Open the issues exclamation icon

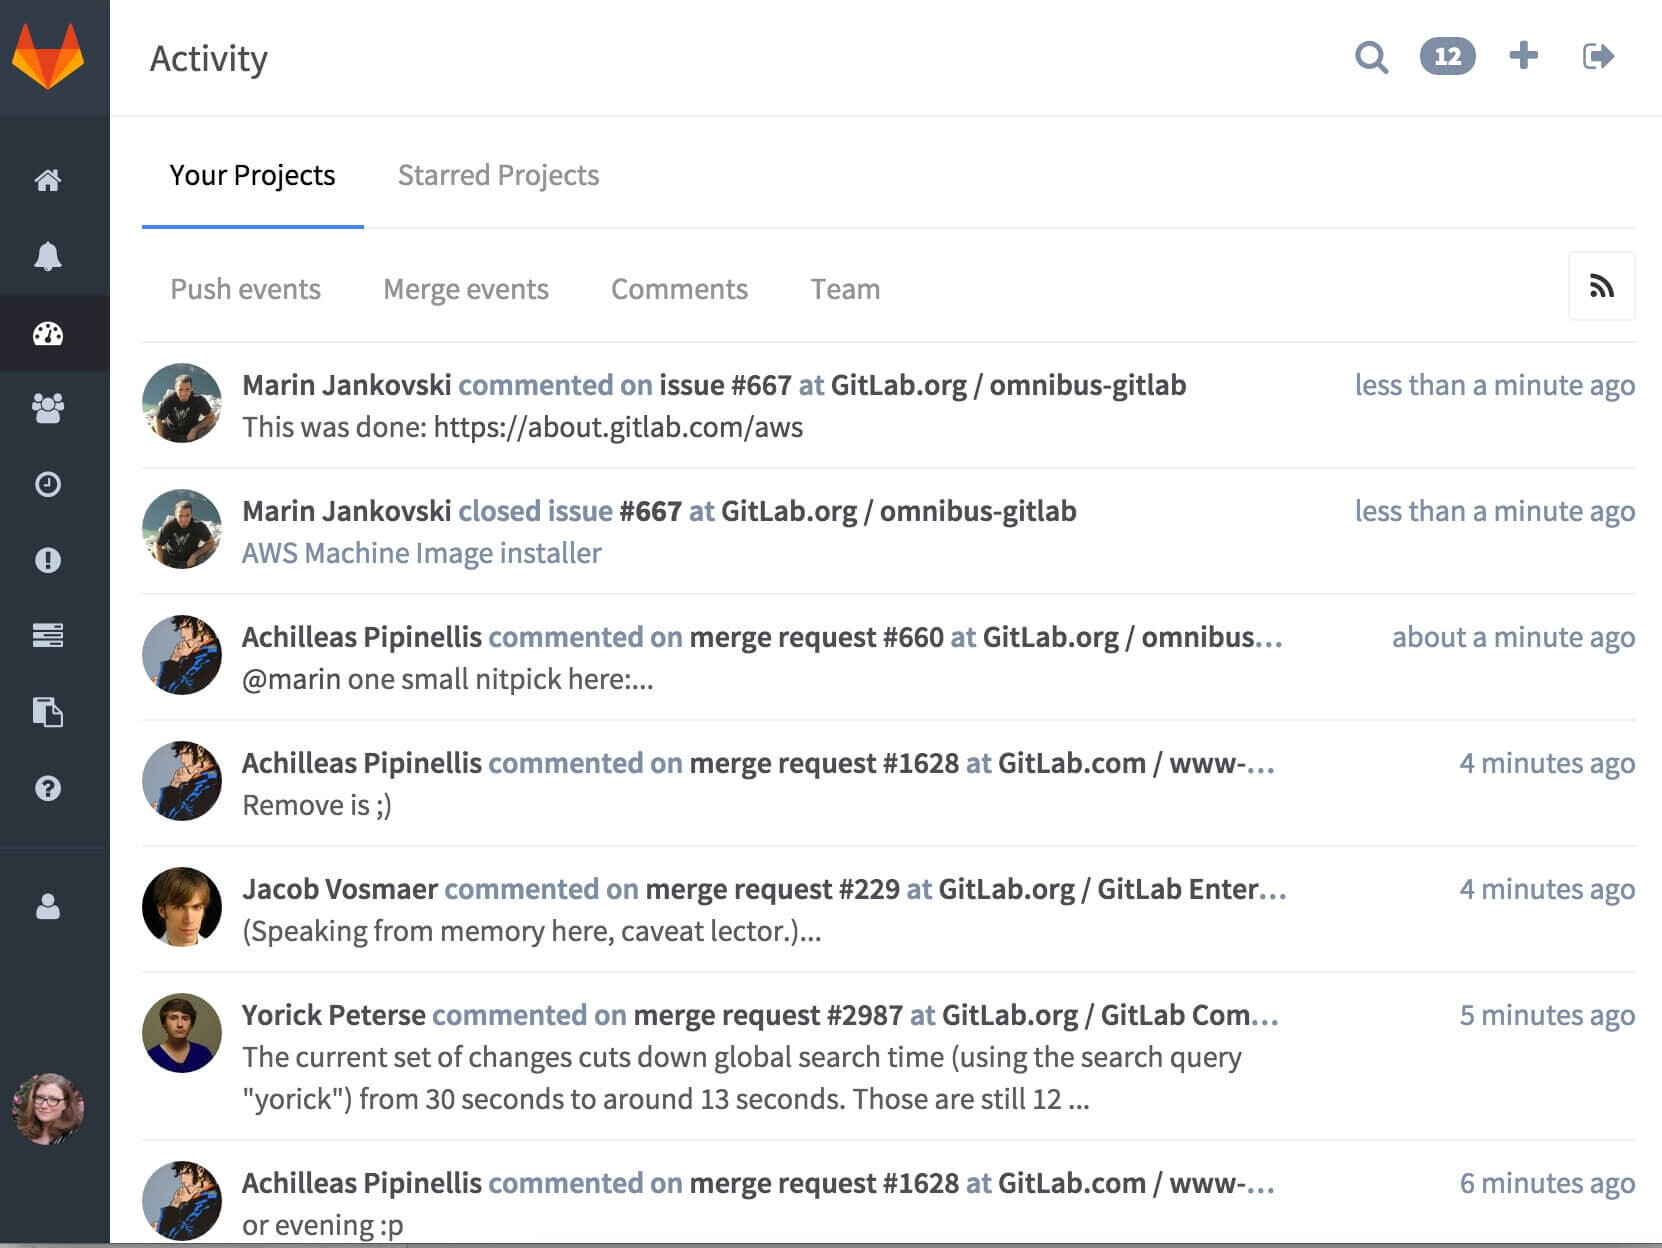[48, 560]
